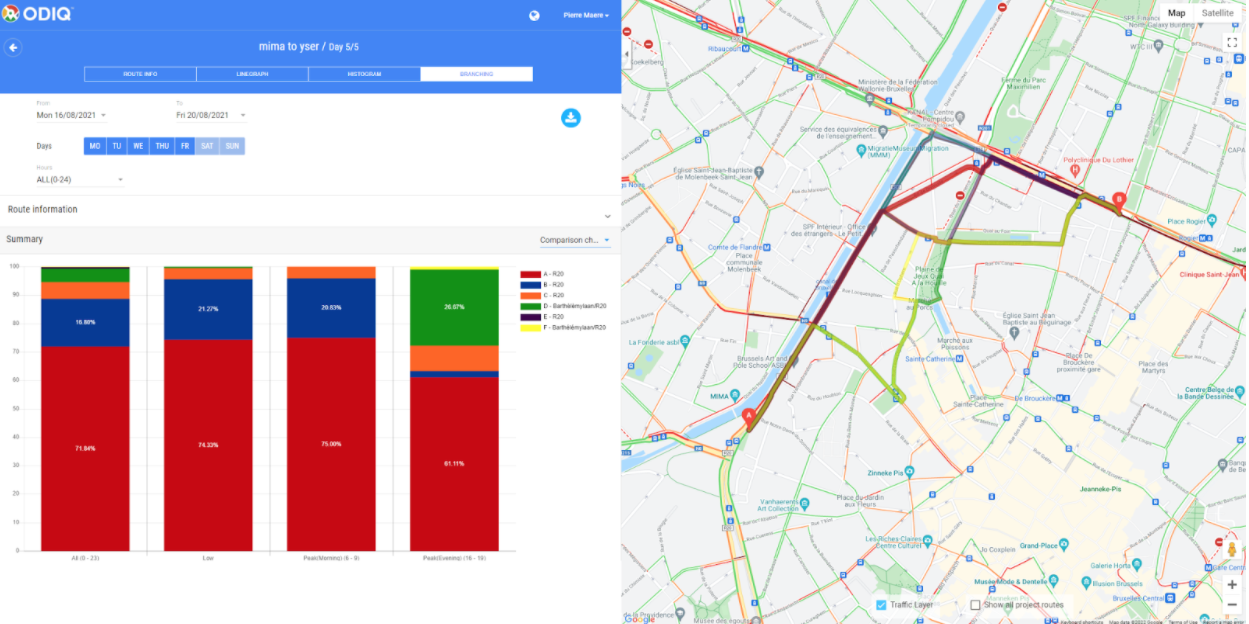Open the Comparison chart dropdown
1249x624 pixels.
(x=574, y=240)
